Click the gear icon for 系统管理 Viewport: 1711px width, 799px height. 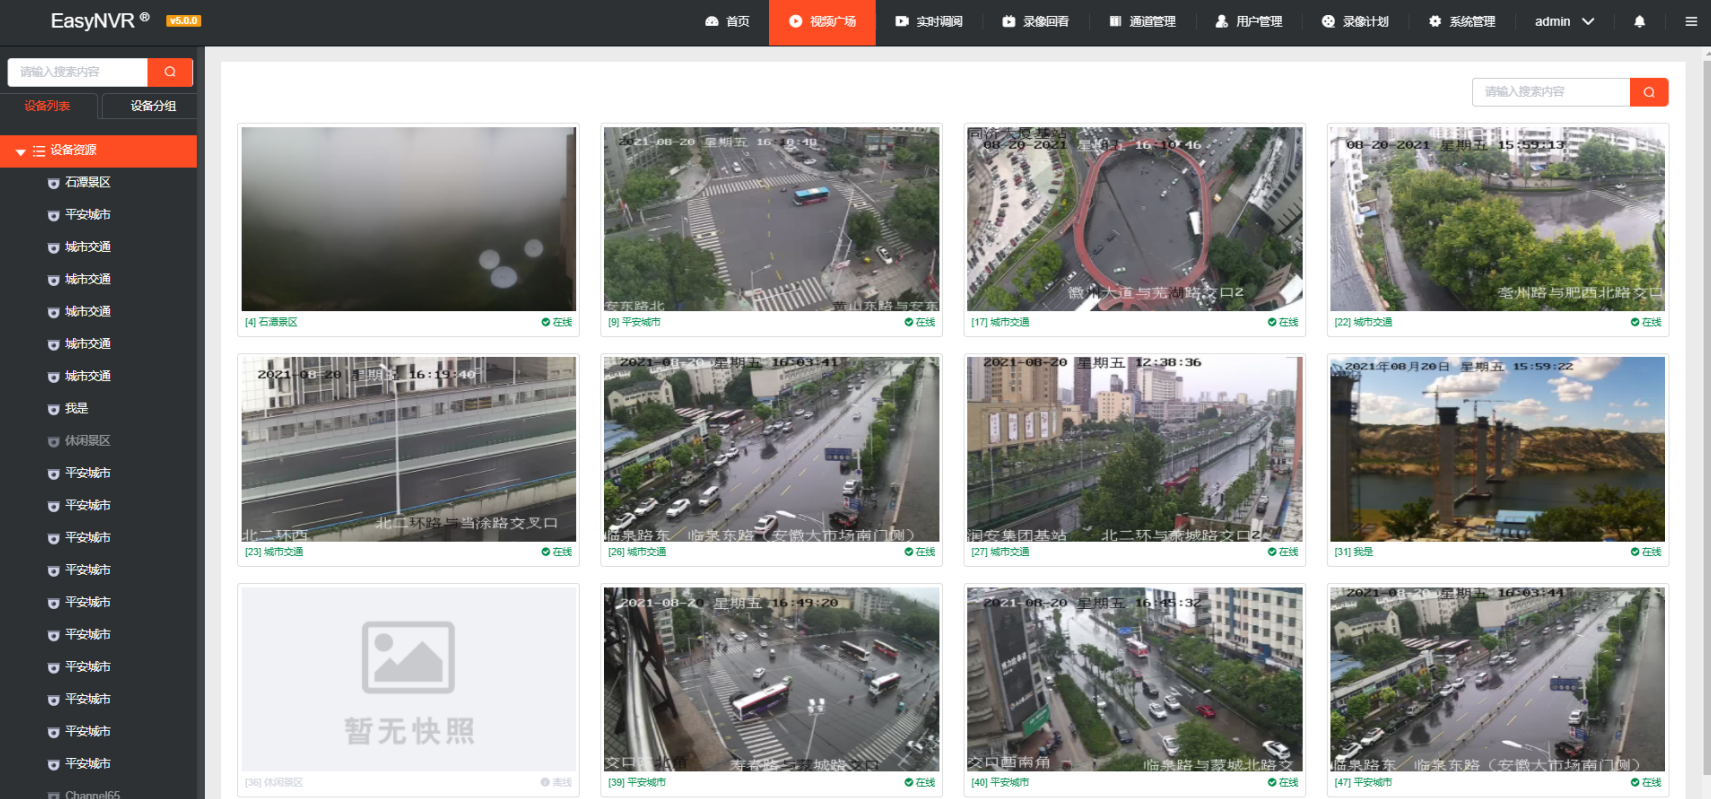tap(1435, 21)
